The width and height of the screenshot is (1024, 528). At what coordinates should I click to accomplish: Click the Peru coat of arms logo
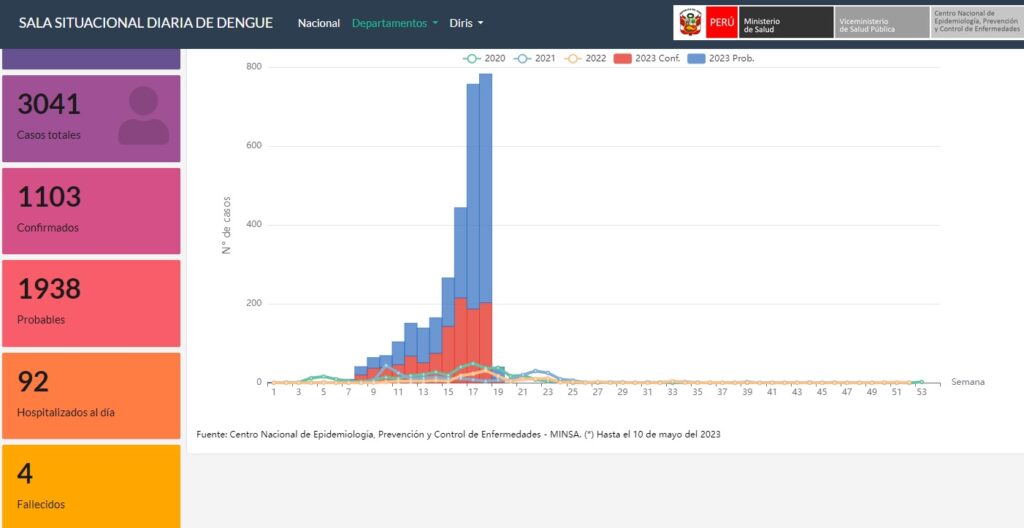pyautogui.click(x=690, y=22)
